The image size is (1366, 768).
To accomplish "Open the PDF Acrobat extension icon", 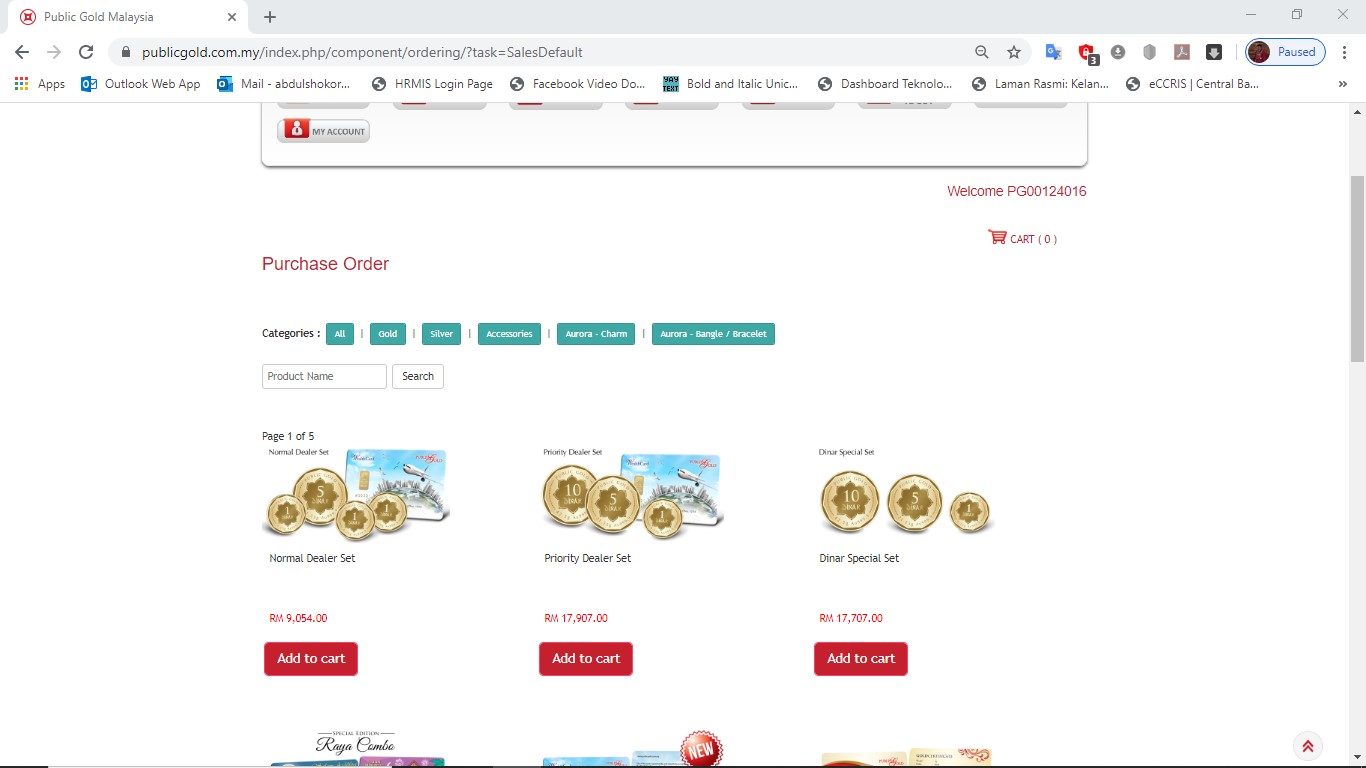I will (x=1181, y=52).
